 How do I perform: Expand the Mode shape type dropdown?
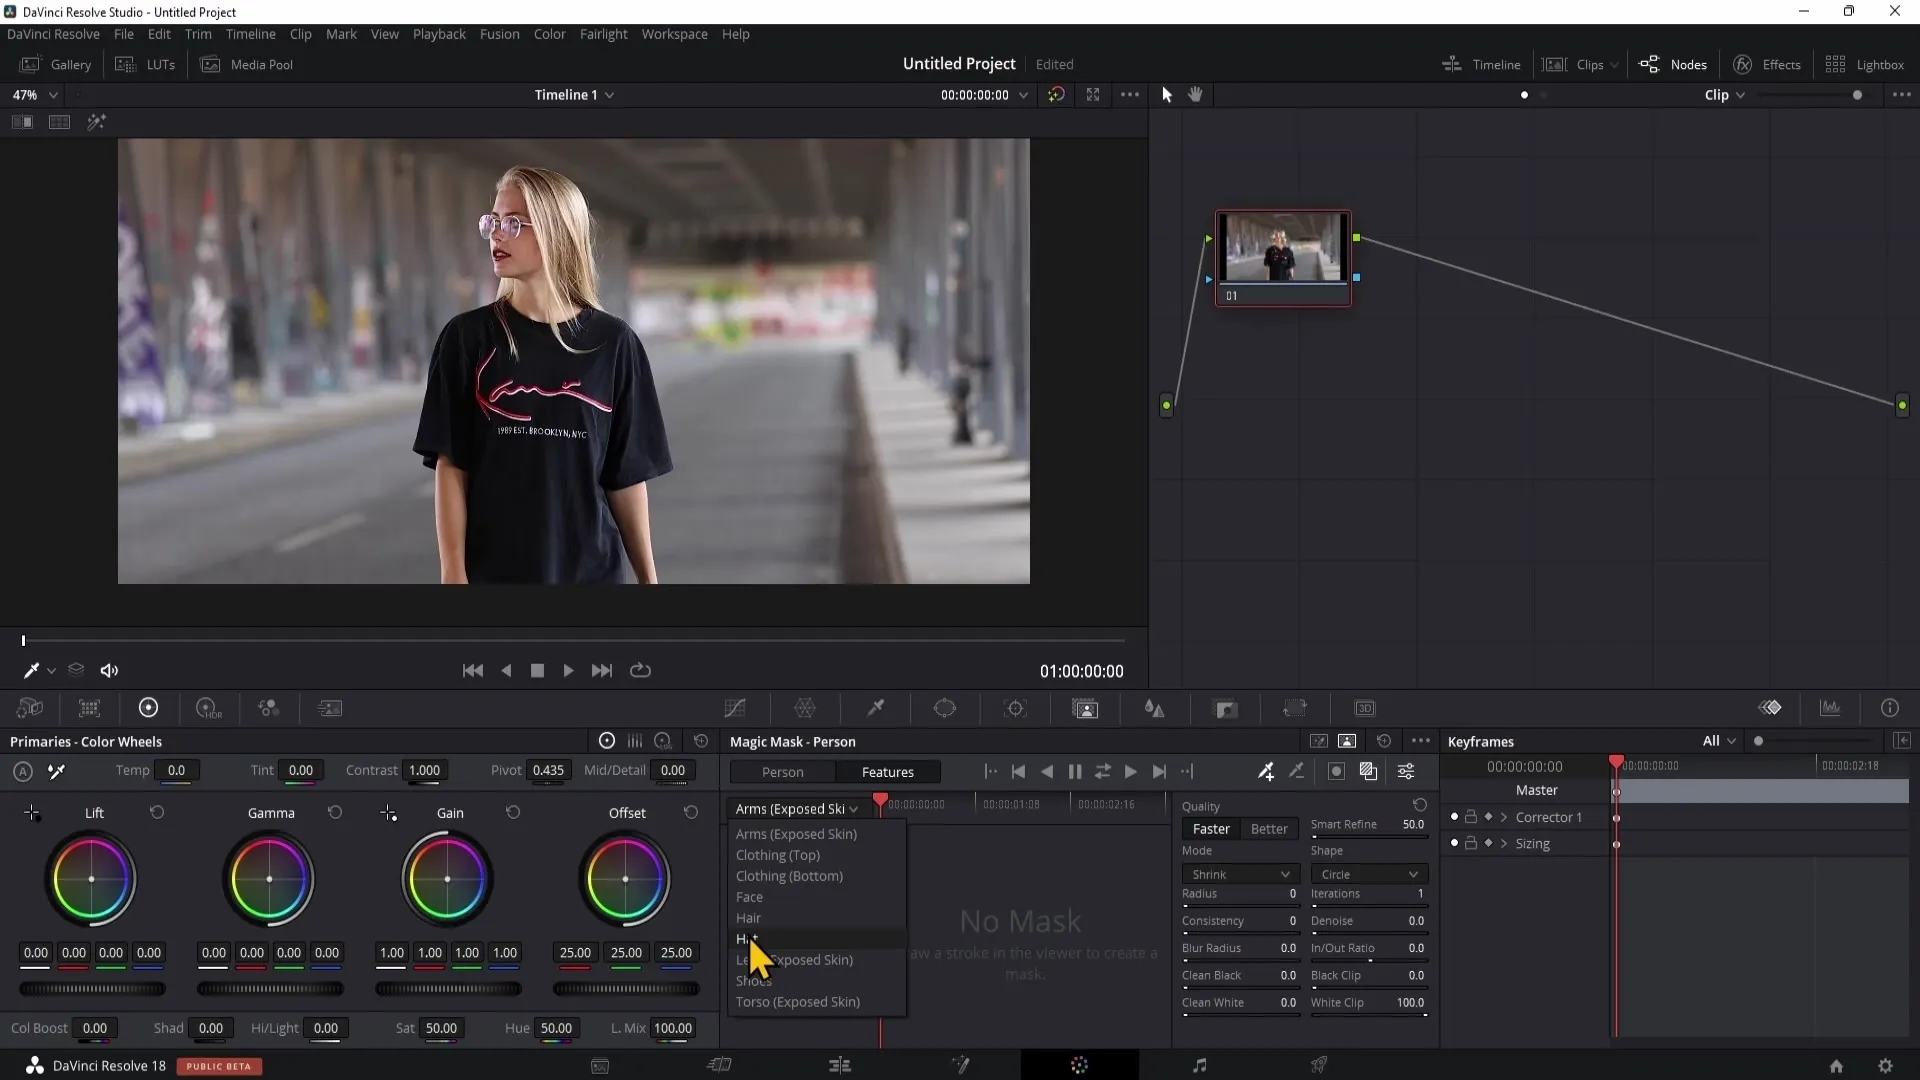coord(1367,874)
